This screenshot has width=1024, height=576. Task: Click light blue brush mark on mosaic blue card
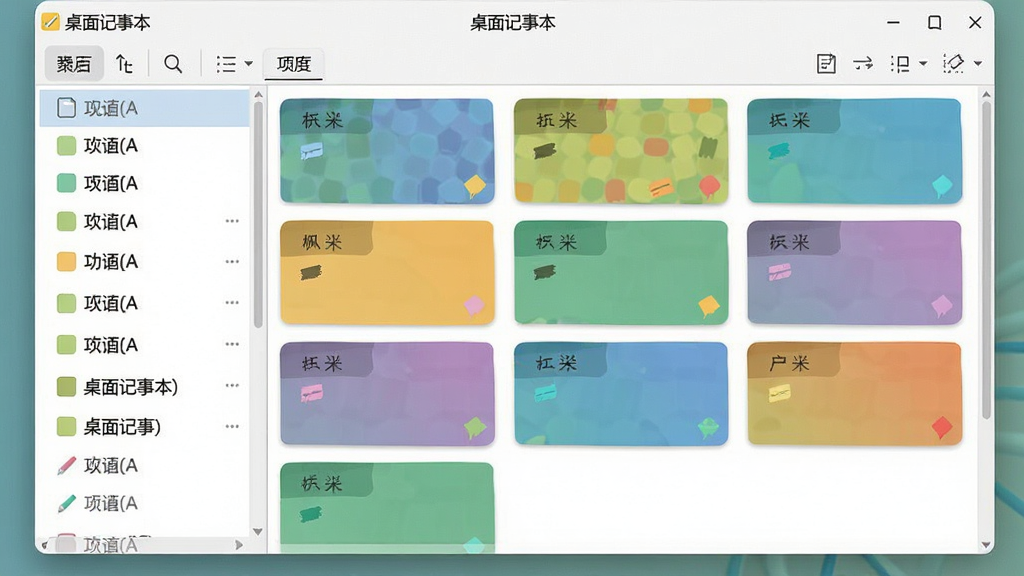coord(311,152)
